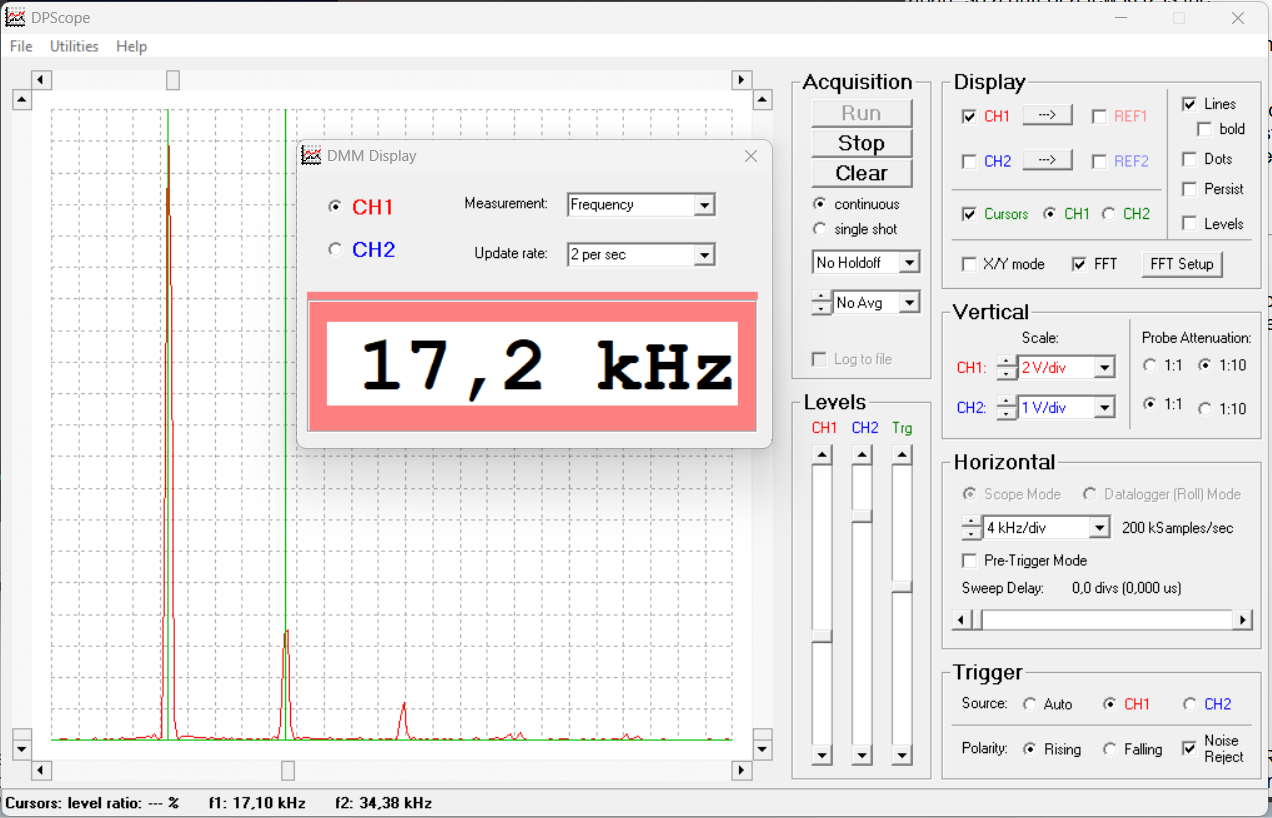Set trigger source to Auto
Screen dimensions: 1272x818
[x=1029, y=704]
